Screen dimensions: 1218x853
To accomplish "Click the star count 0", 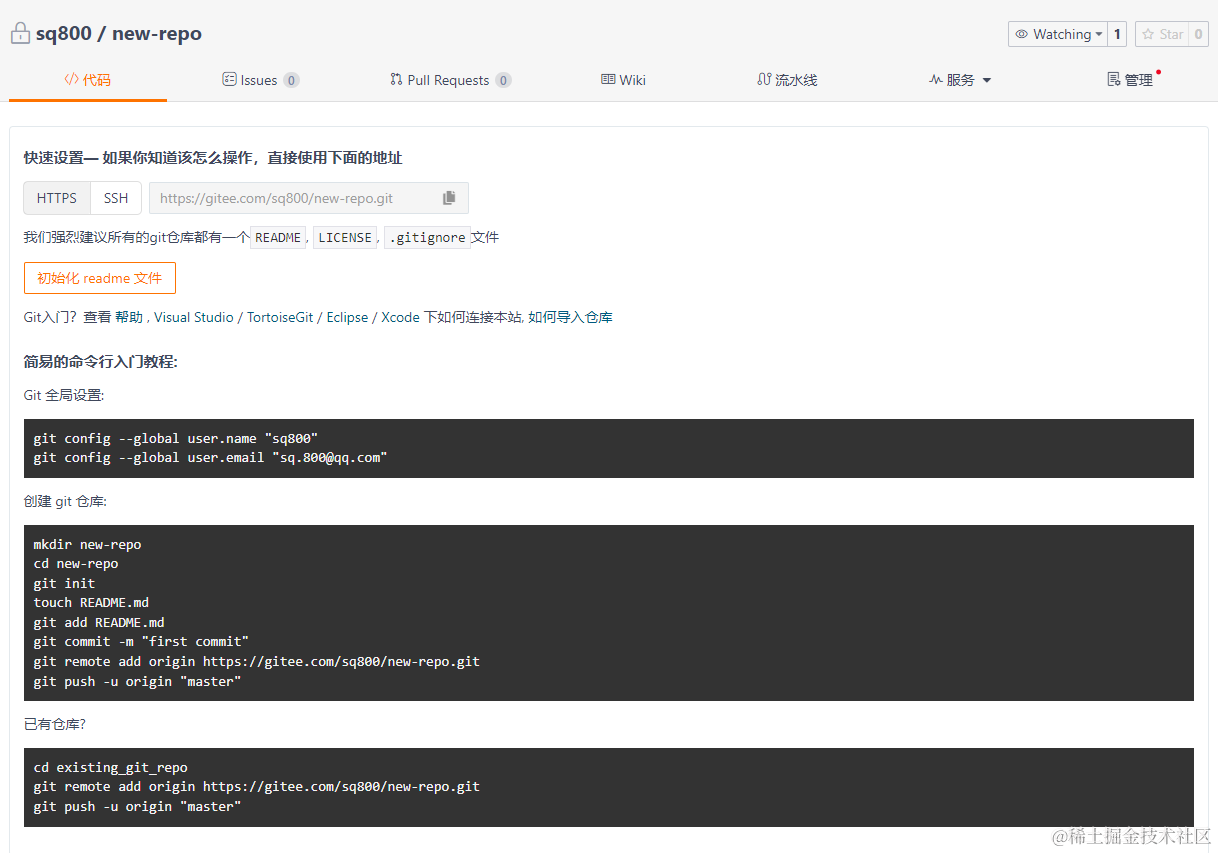I will coord(1199,34).
